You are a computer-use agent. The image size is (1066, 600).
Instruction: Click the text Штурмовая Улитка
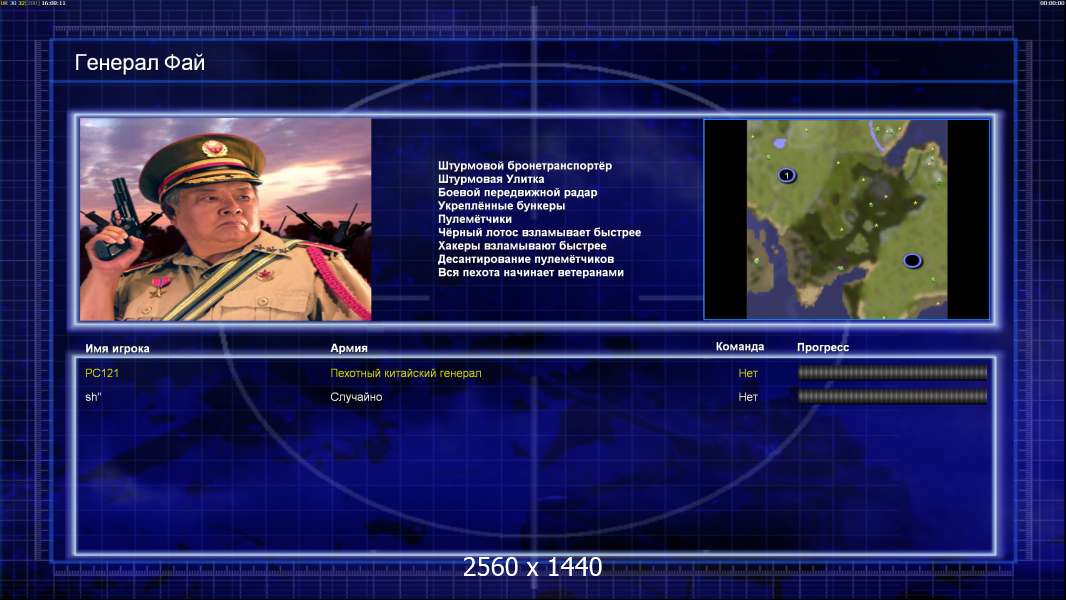click(x=491, y=179)
